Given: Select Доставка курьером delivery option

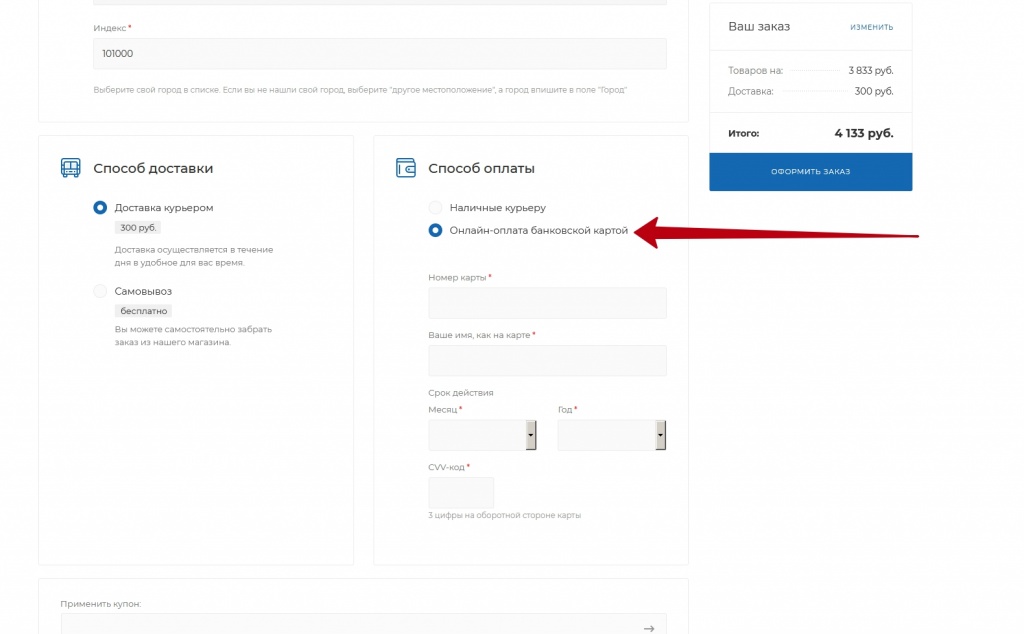Looking at the screenshot, I should pos(100,208).
